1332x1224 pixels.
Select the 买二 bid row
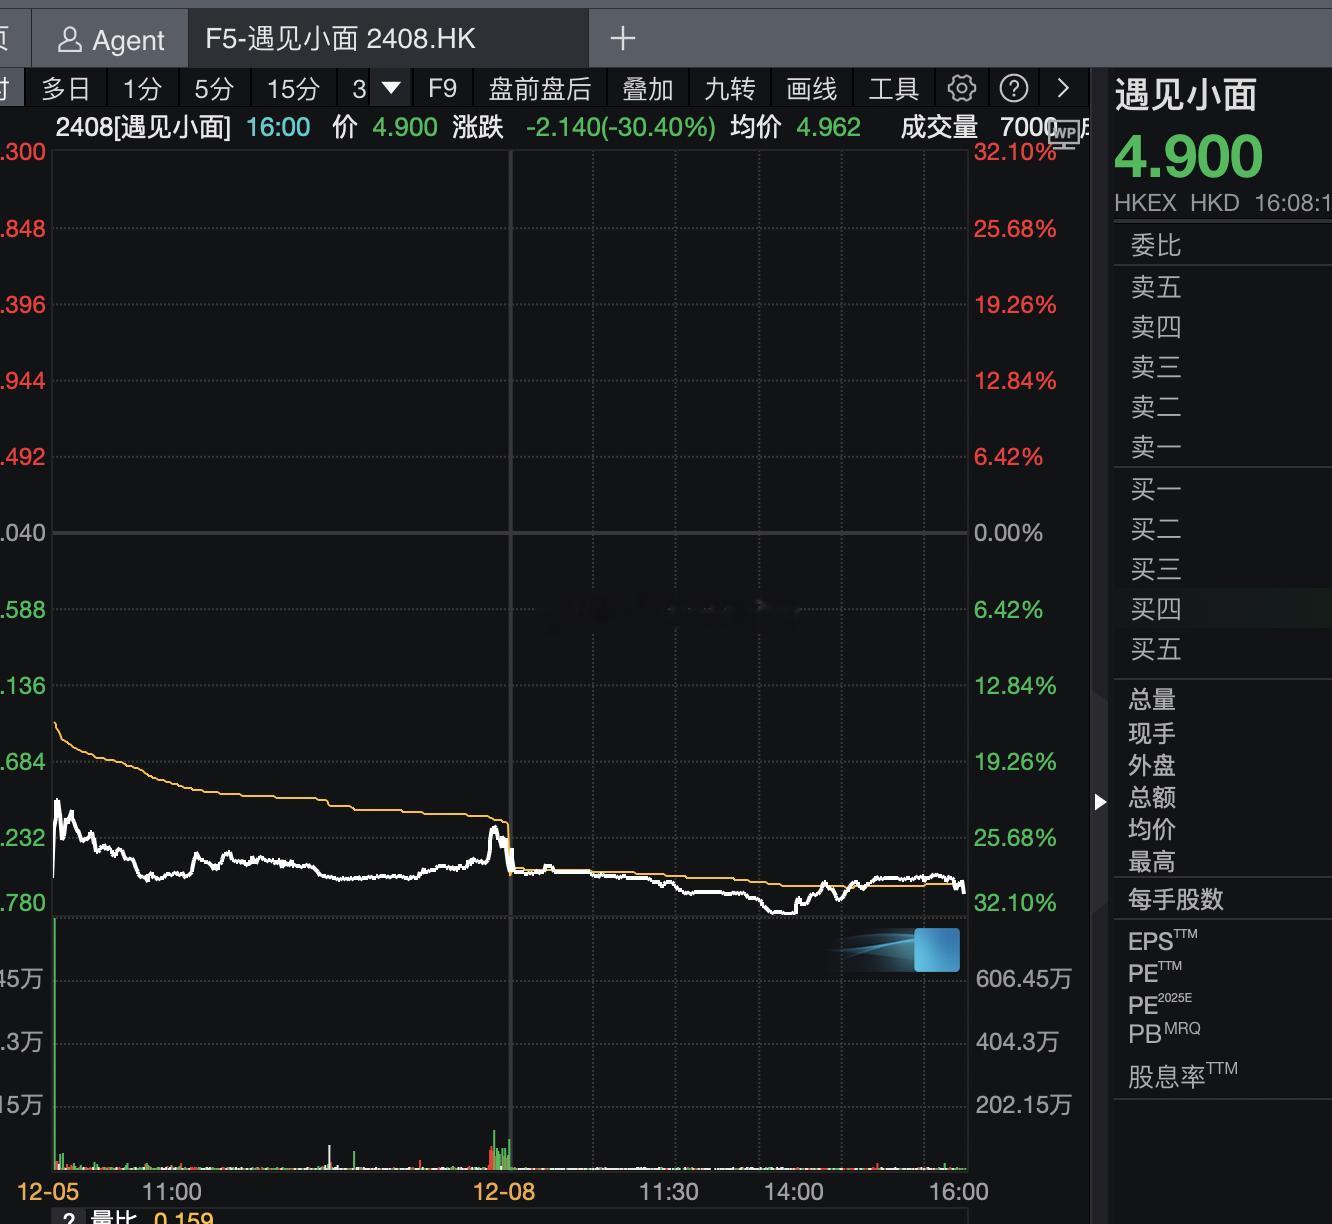coord(1223,529)
